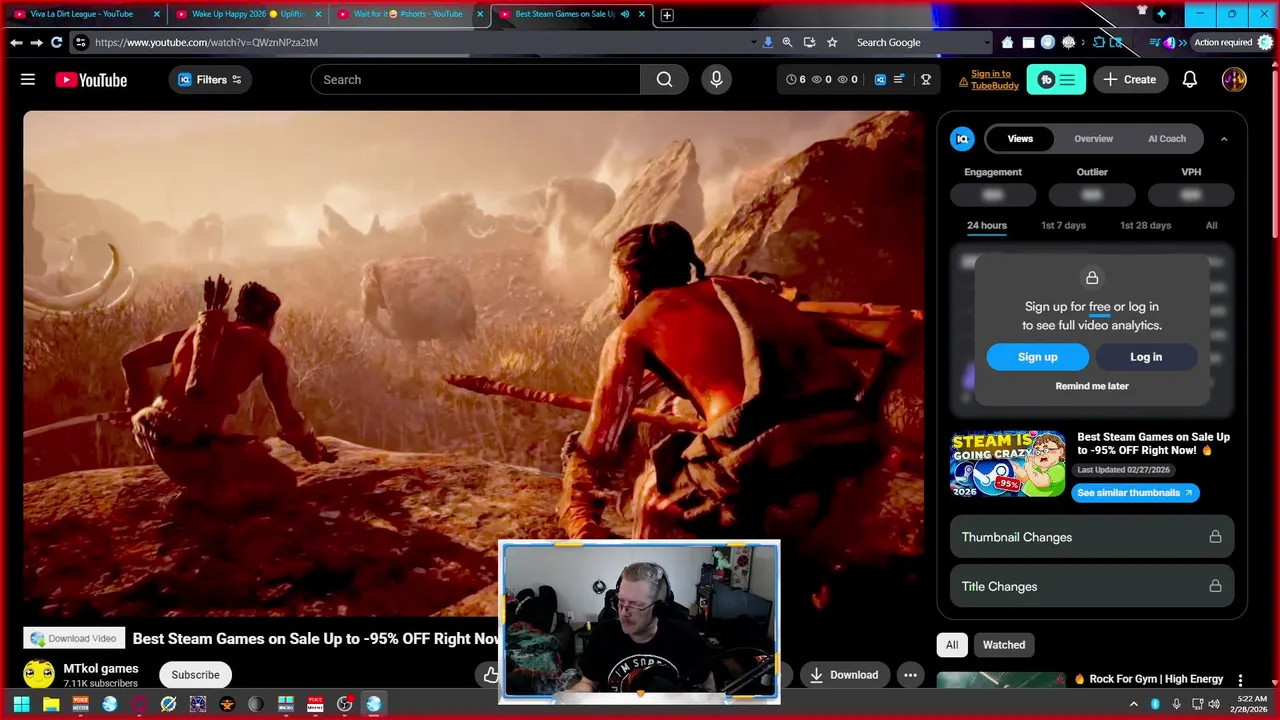The image size is (1280, 720).
Task: Select the Views tab in vidIQ panel
Action: click(1020, 139)
